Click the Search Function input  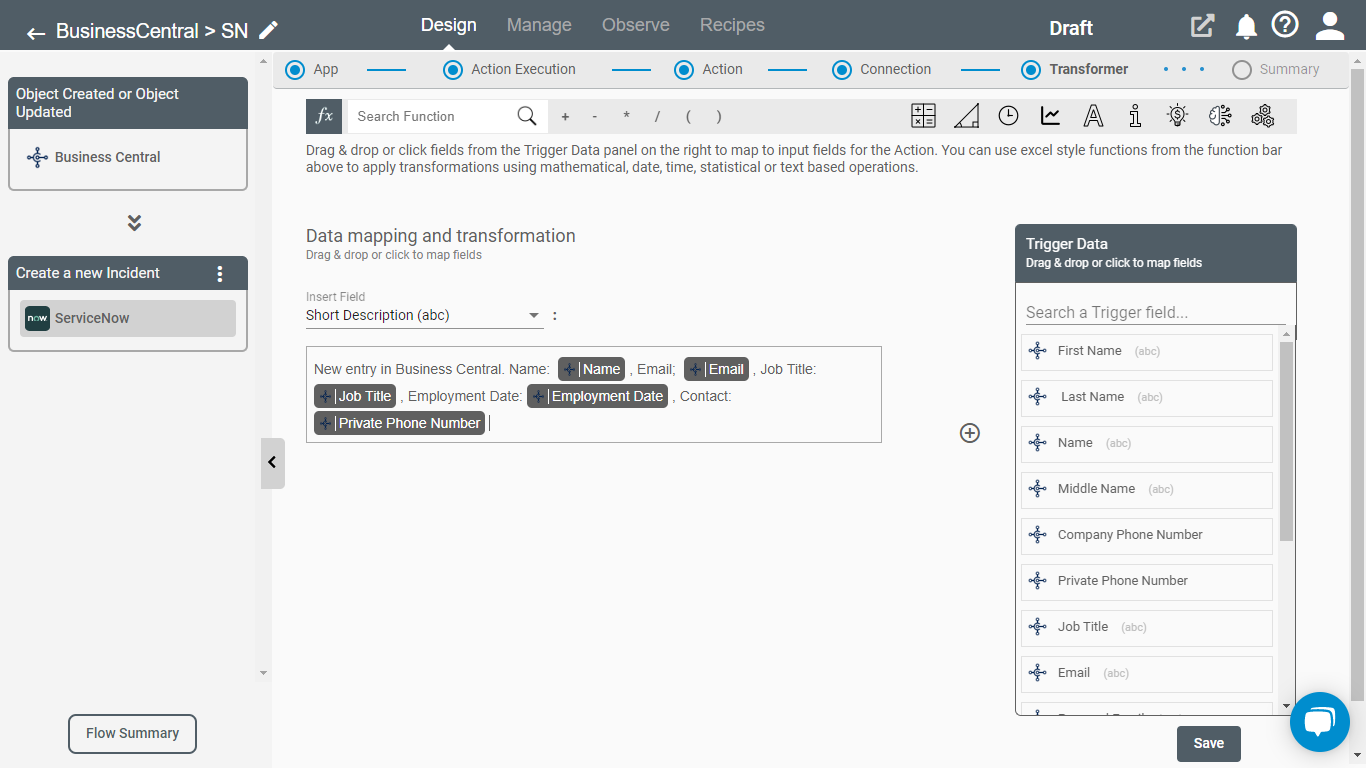click(x=432, y=116)
